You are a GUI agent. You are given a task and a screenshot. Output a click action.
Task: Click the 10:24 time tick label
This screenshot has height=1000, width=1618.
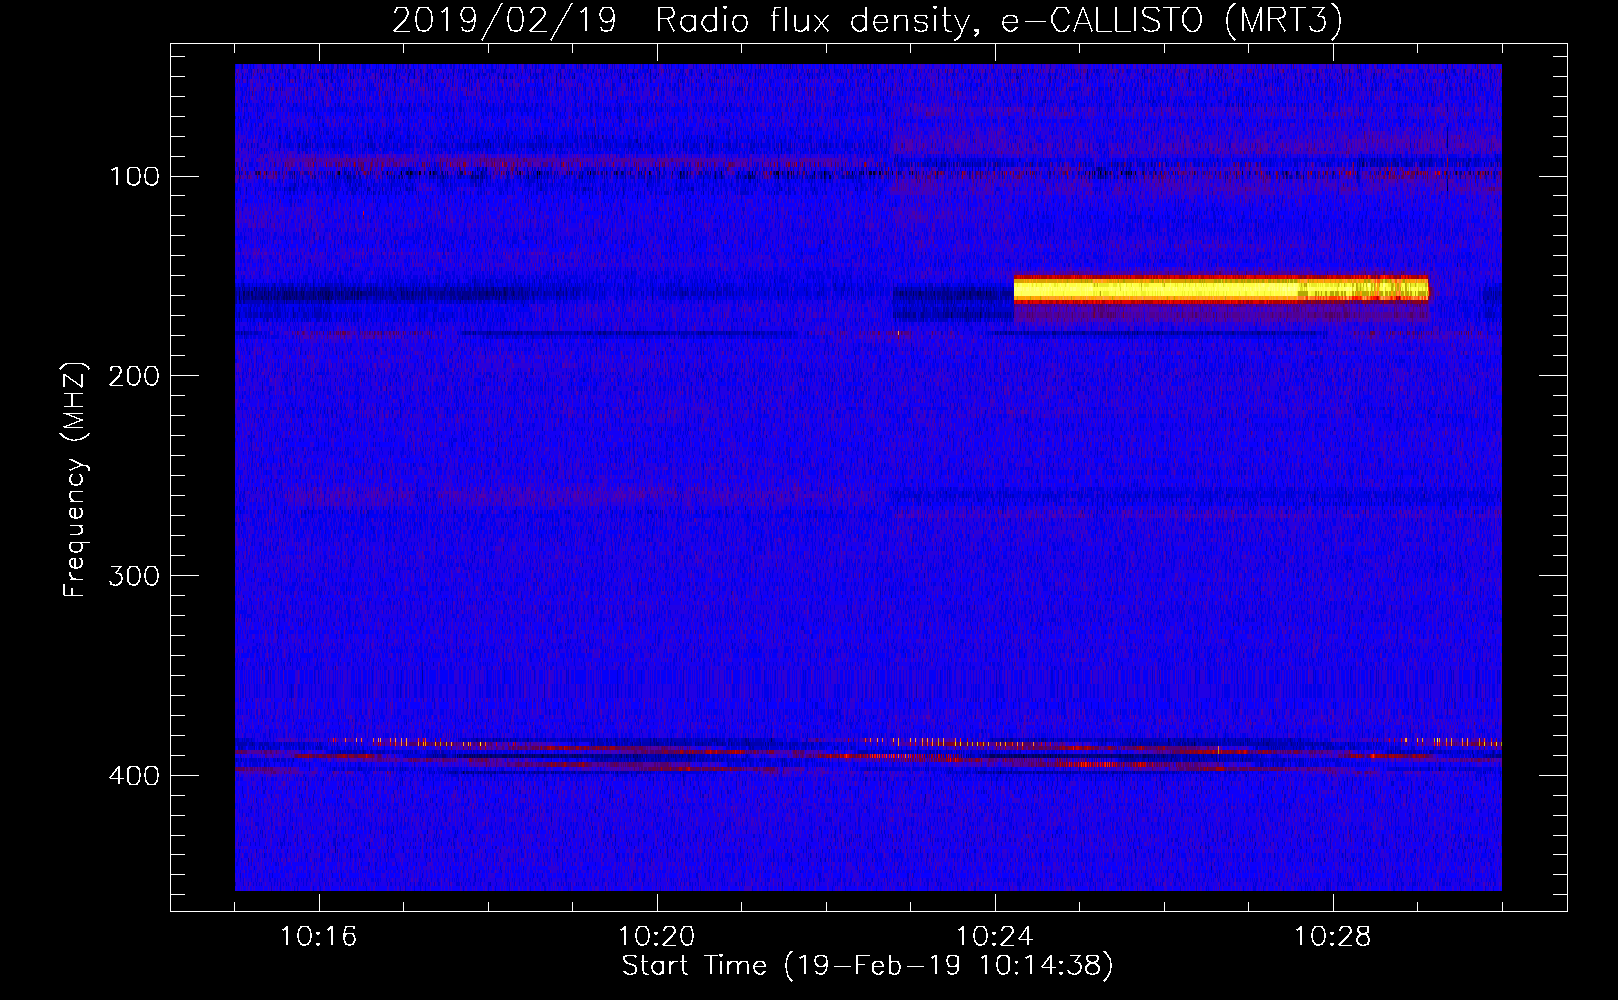tap(994, 937)
